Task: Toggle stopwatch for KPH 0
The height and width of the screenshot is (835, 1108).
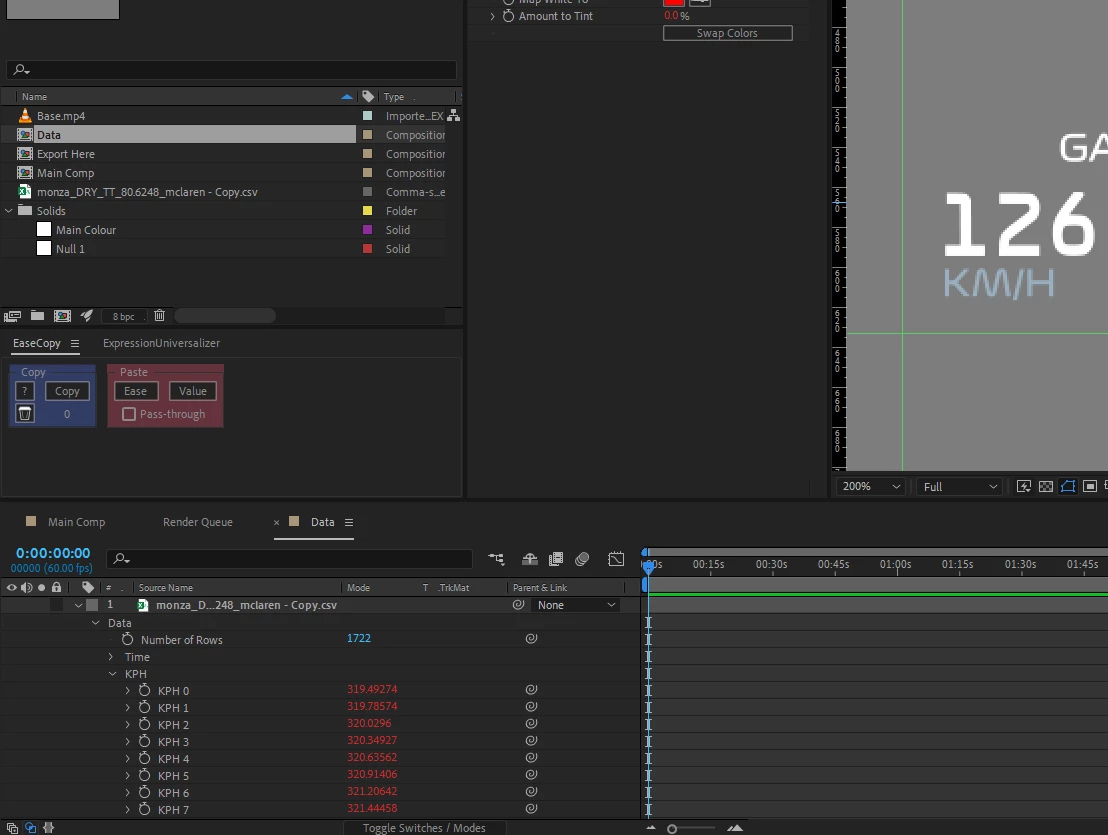Action: (x=144, y=690)
